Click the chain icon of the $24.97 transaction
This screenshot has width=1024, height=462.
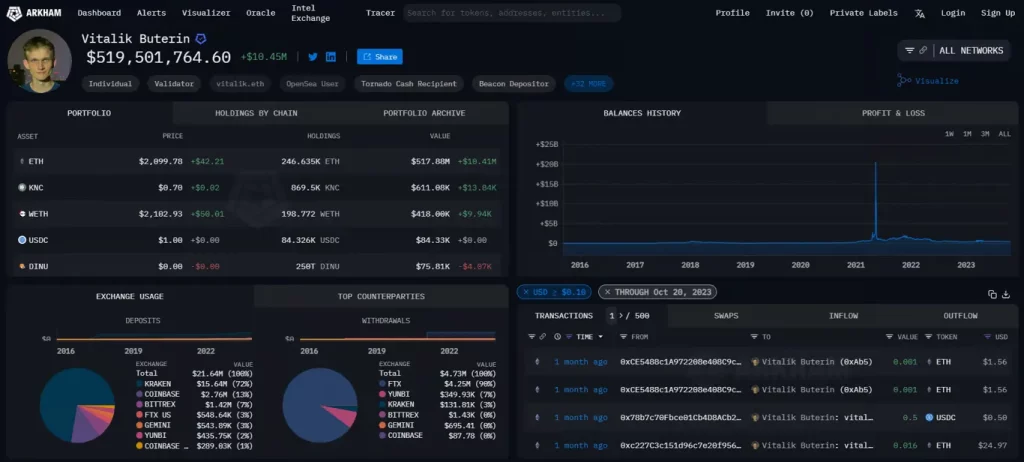point(537,446)
